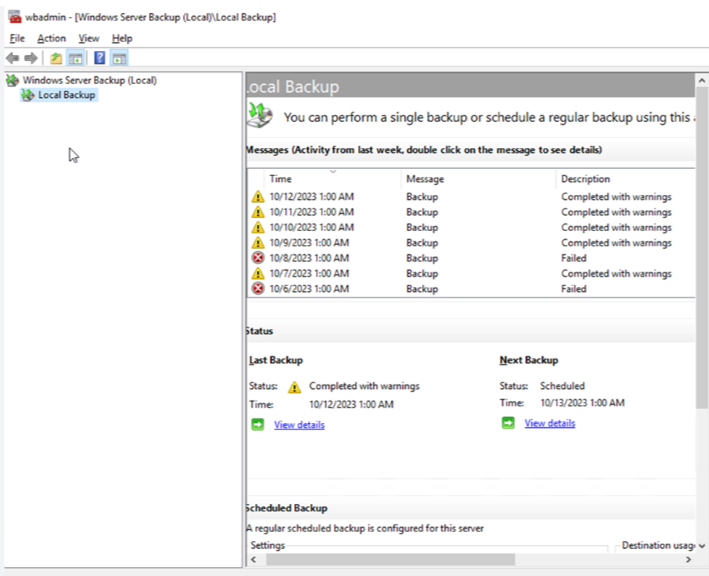709x576 pixels.
Task: Select Local Backup in the console tree
Action: tap(67, 95)
